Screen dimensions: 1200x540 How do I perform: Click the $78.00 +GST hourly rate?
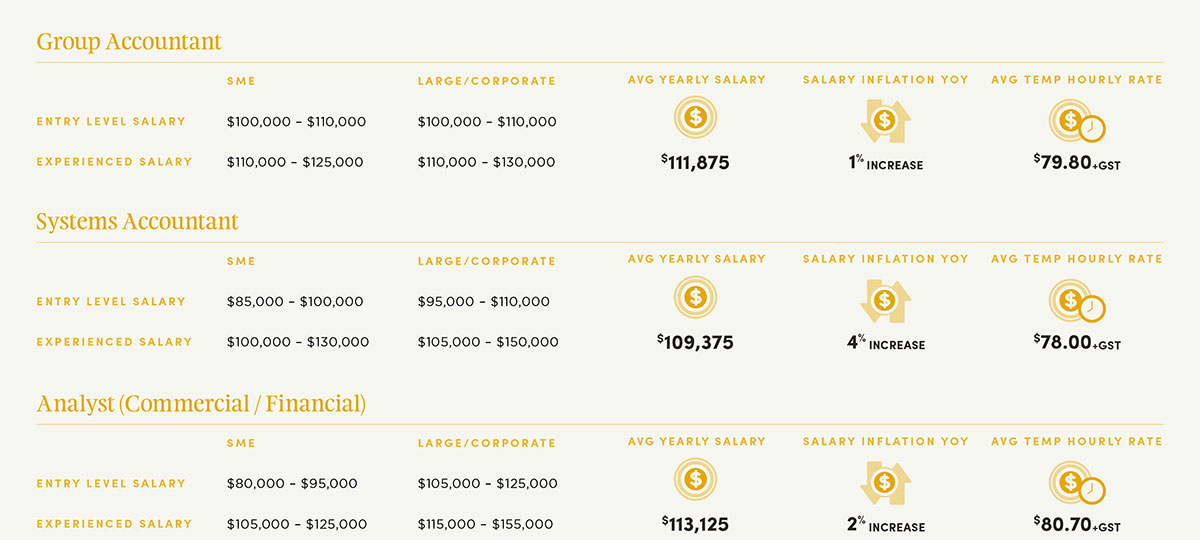1077,342
